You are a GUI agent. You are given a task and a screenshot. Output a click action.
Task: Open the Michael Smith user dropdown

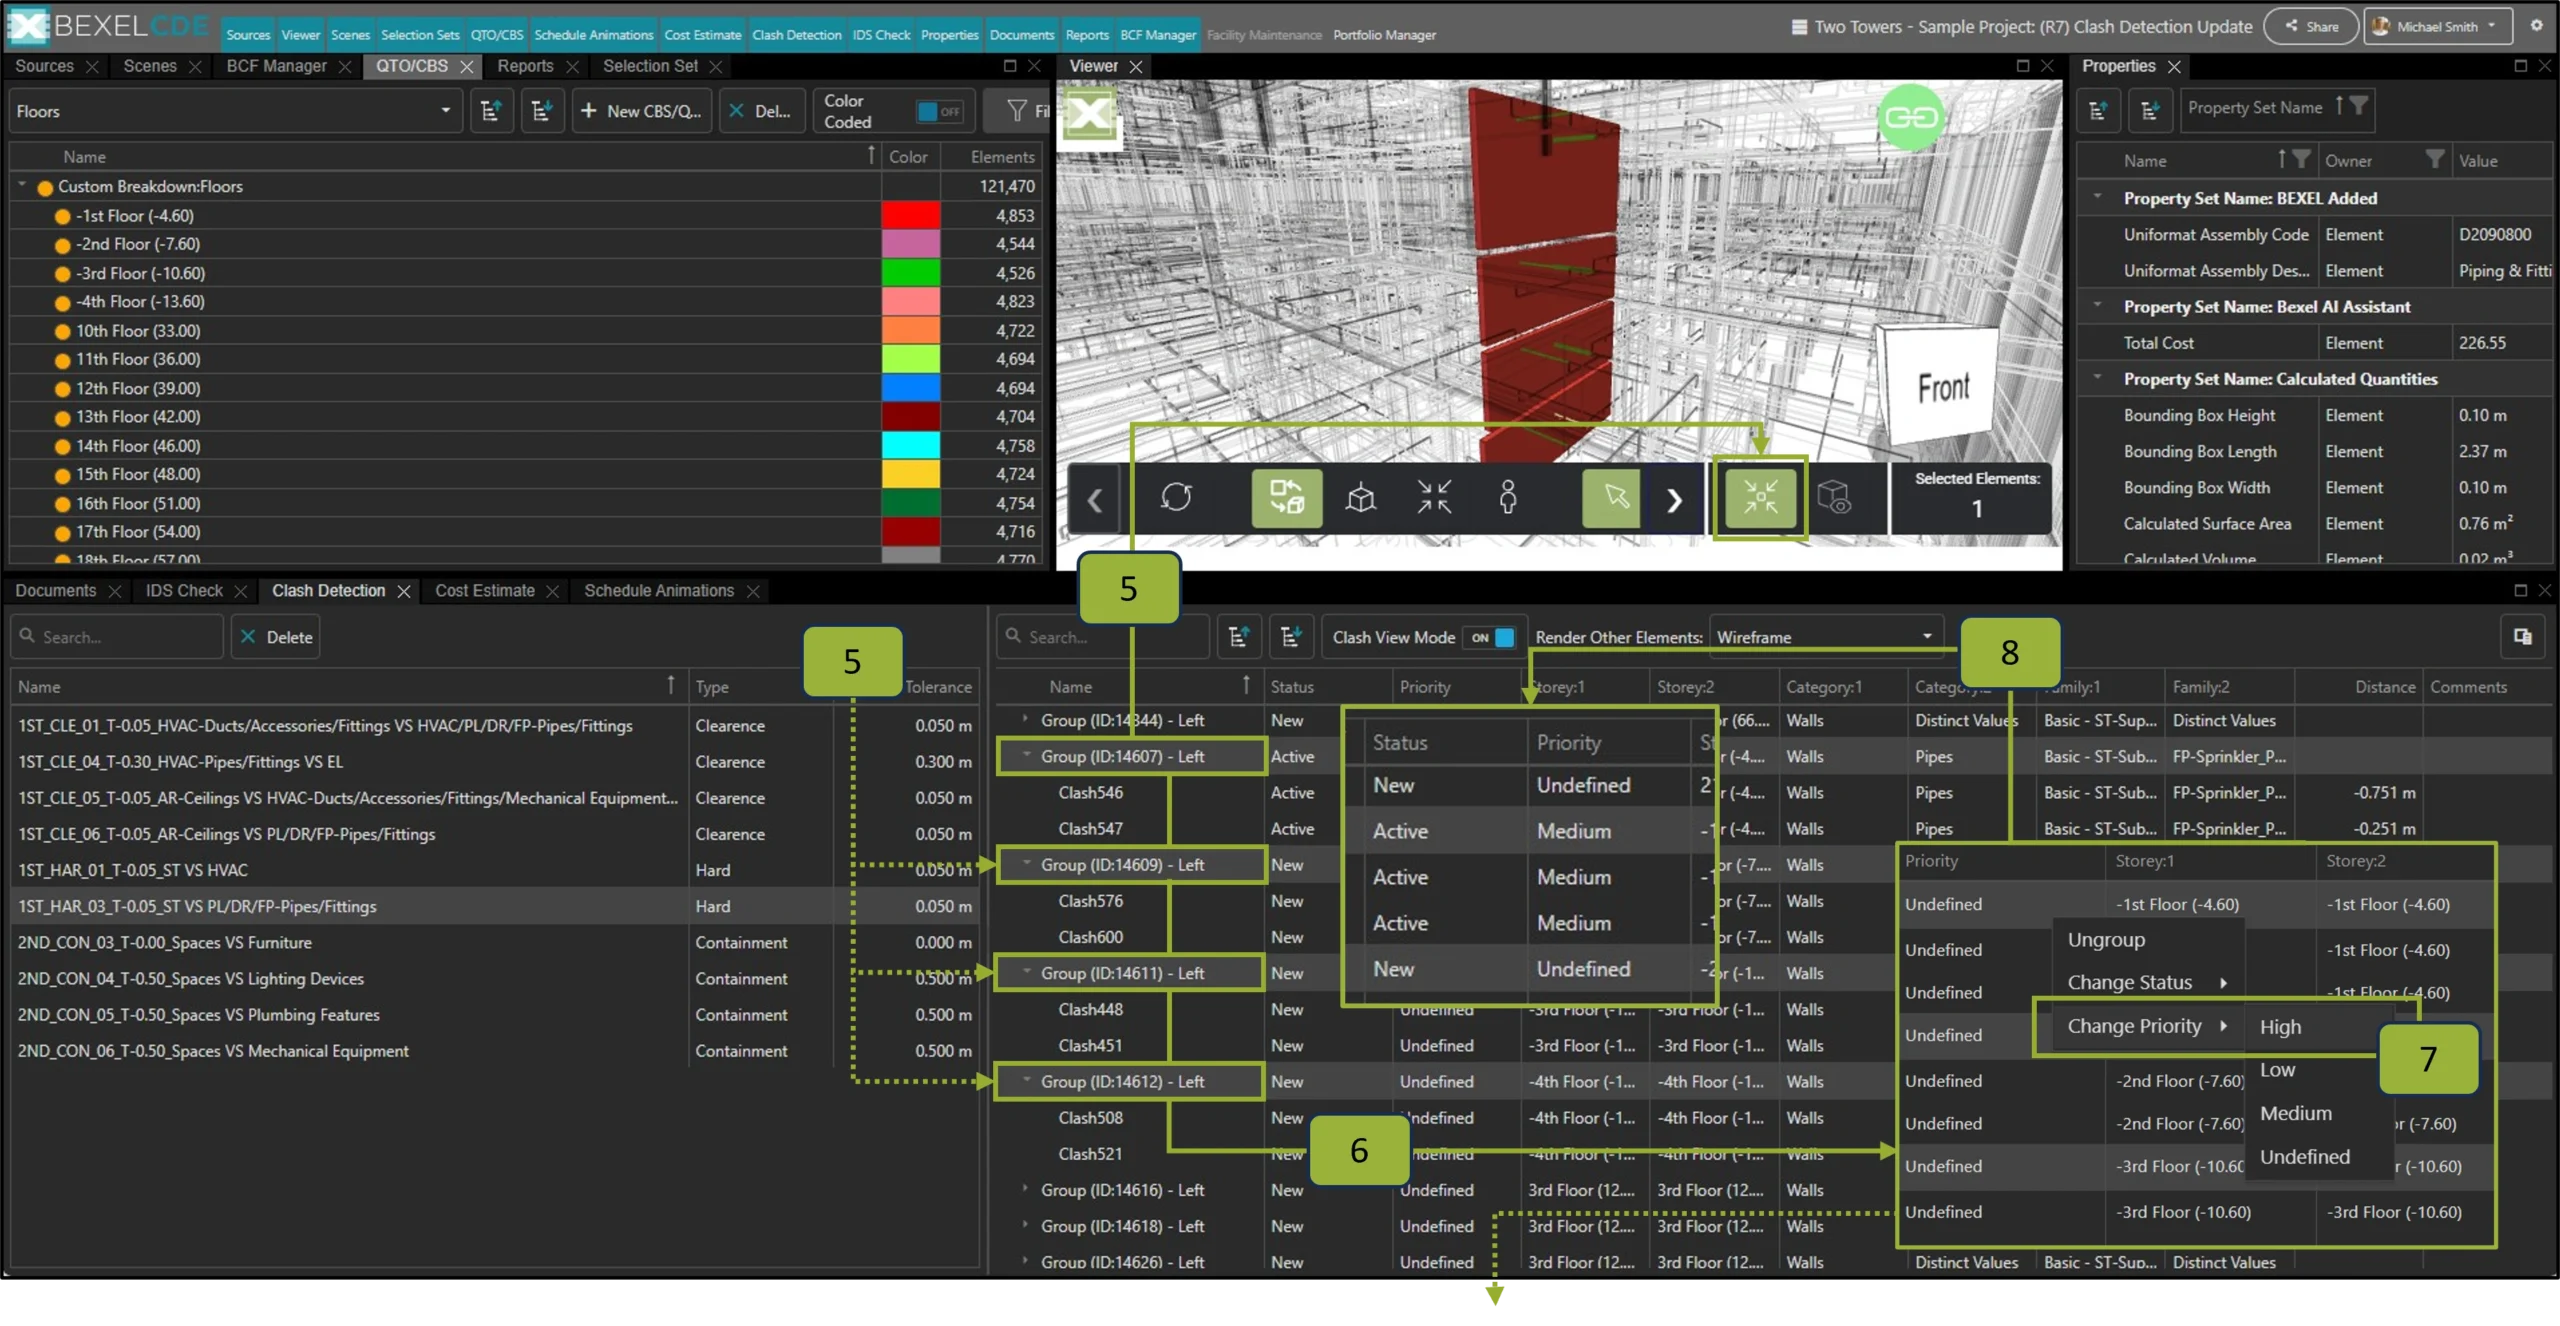pos(2437,26)
